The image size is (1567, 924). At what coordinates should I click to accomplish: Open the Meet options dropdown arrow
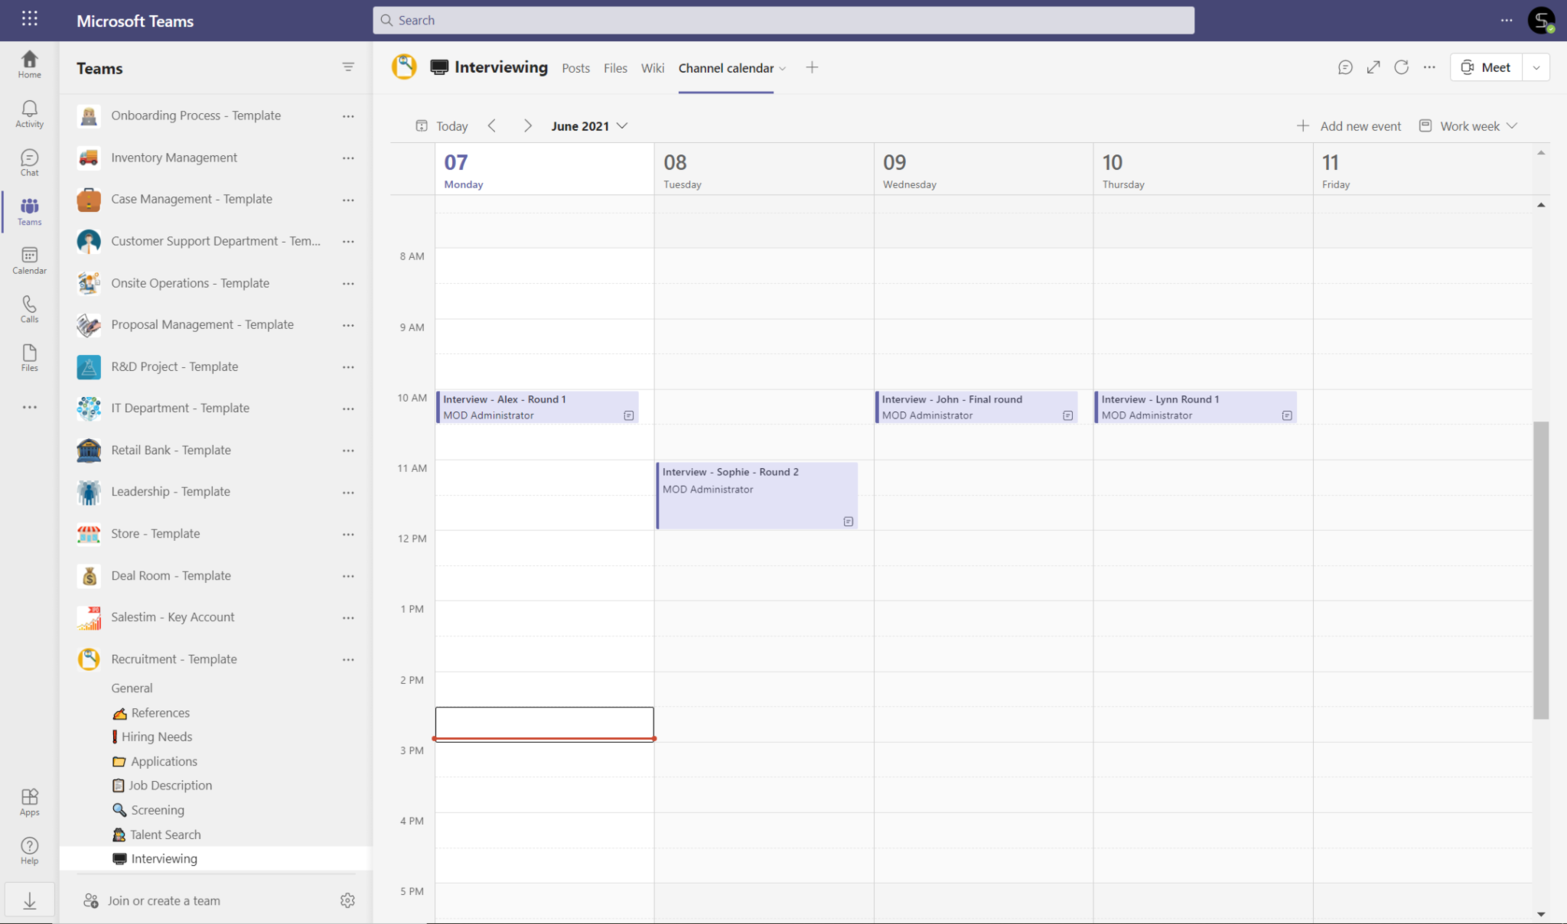pyautogui.click(x=1536, y=67)
